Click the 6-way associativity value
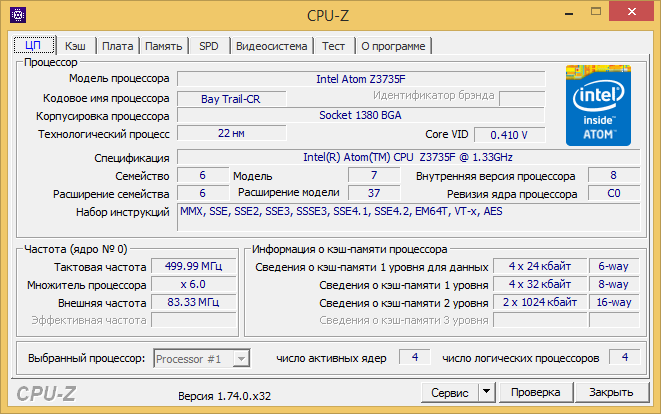 614,266
